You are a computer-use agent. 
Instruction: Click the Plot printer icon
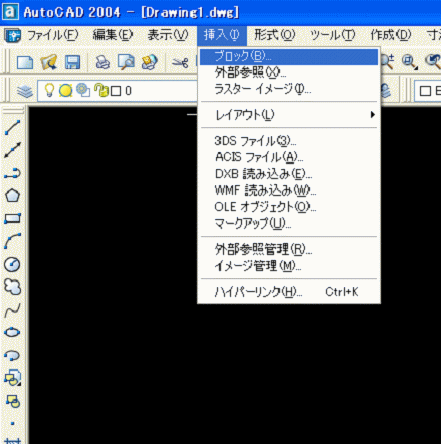103,62
